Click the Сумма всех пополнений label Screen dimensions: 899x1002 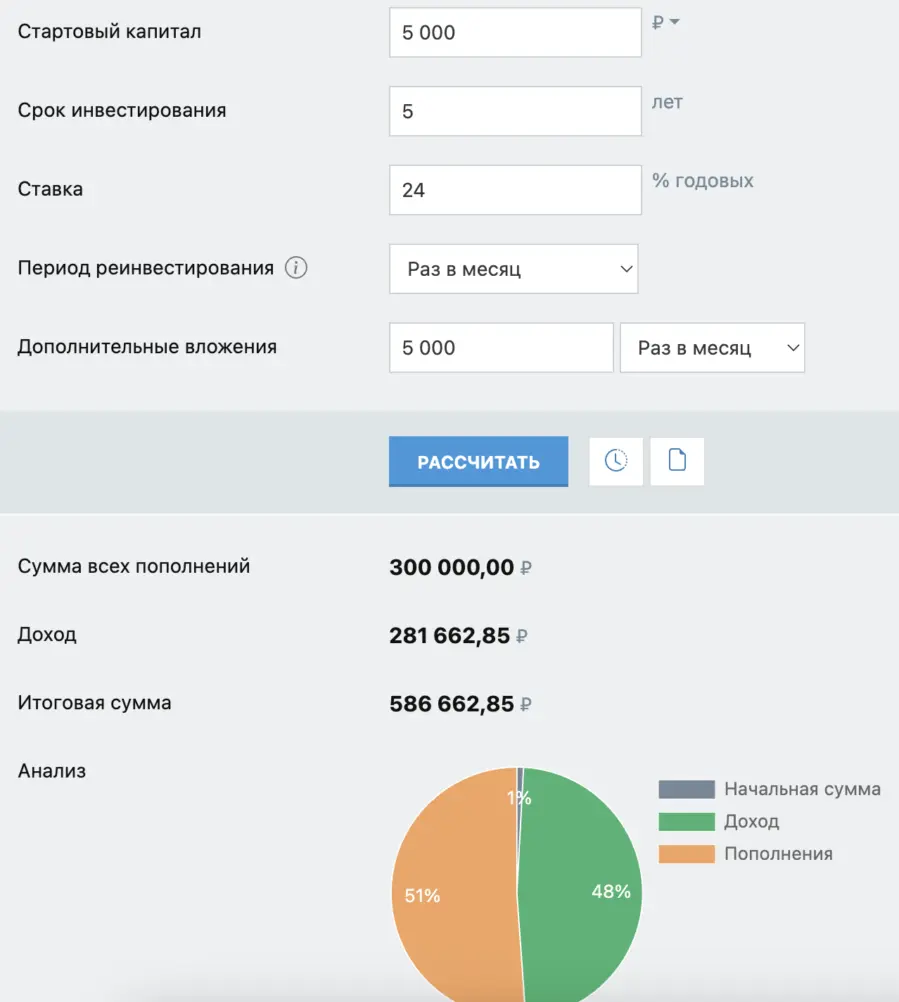(134, 566)
